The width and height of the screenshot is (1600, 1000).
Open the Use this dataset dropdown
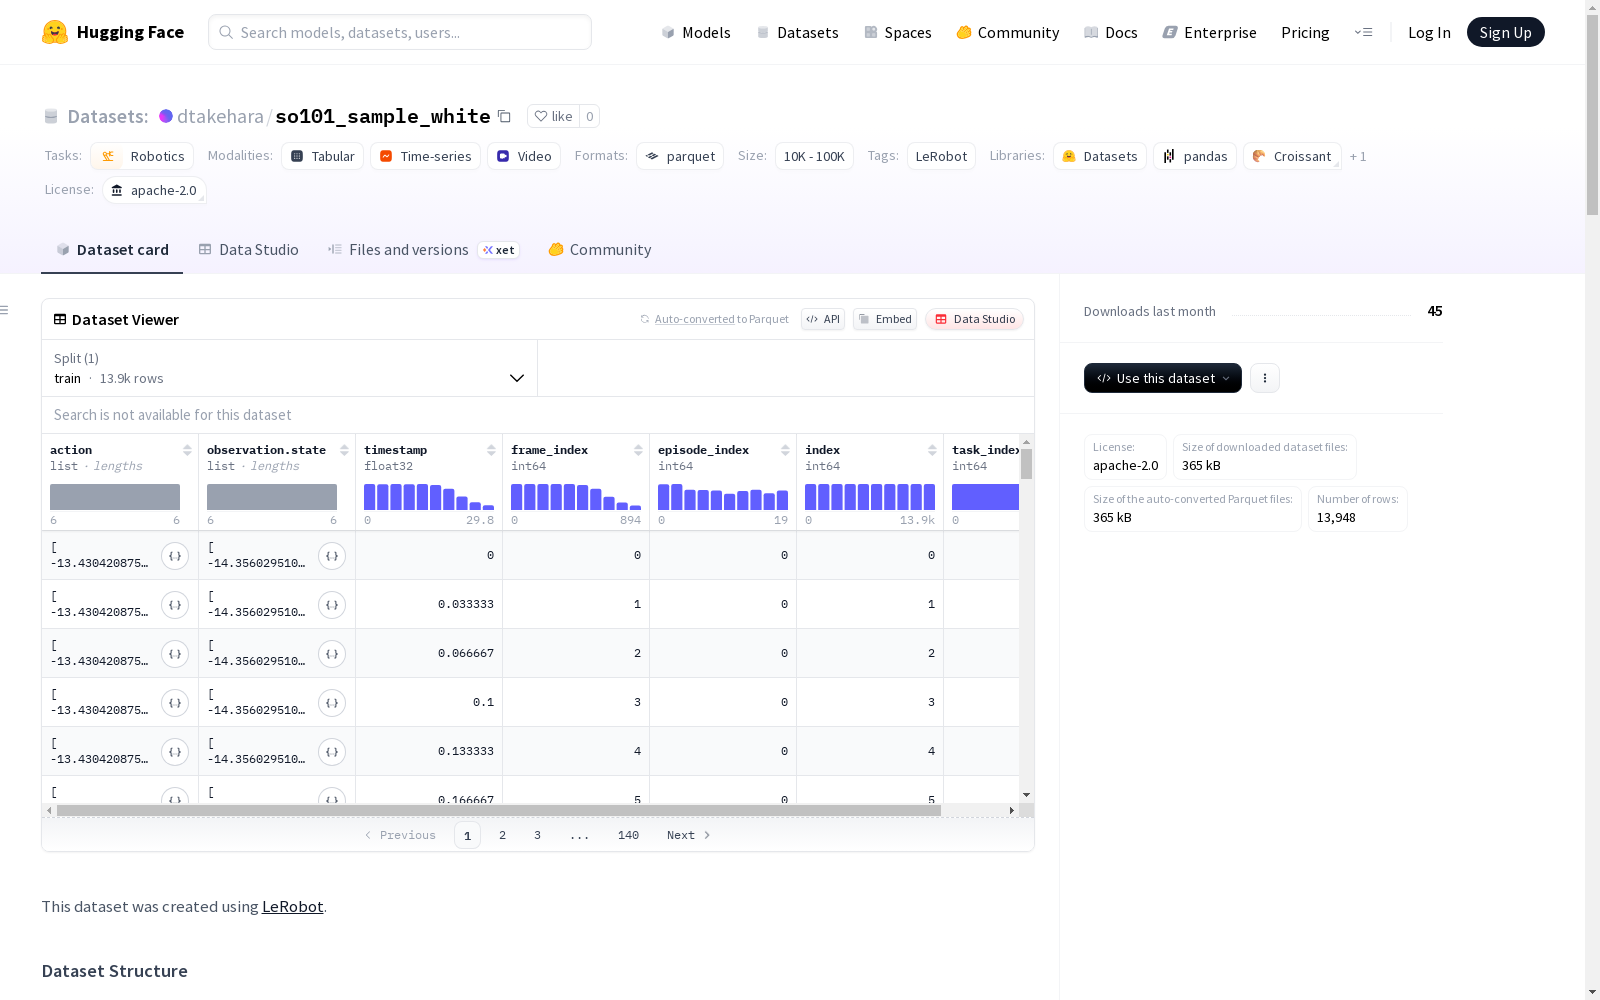tap(1163, 378)
